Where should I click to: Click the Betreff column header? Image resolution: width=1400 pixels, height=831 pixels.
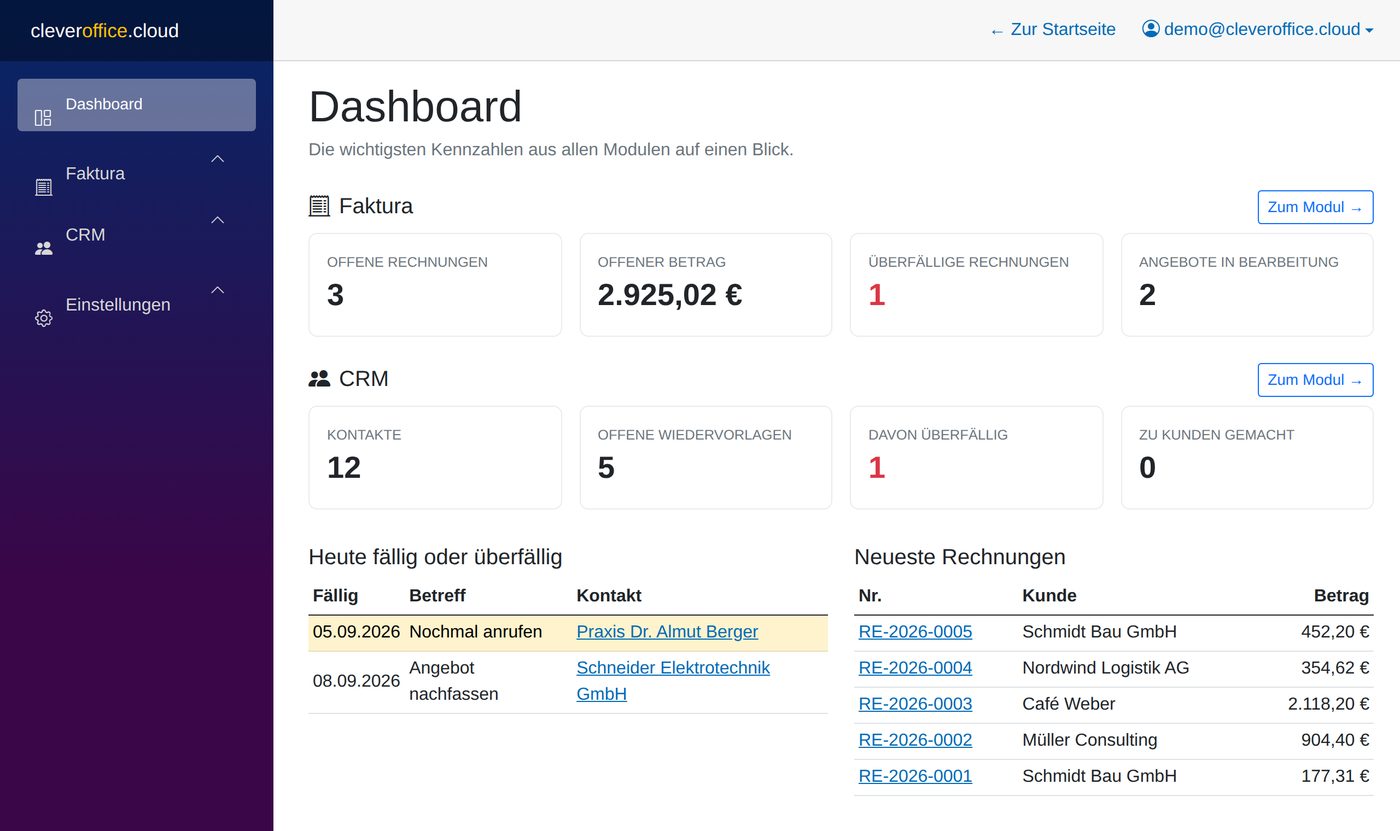pyautogui.click(x=437, y=596)
